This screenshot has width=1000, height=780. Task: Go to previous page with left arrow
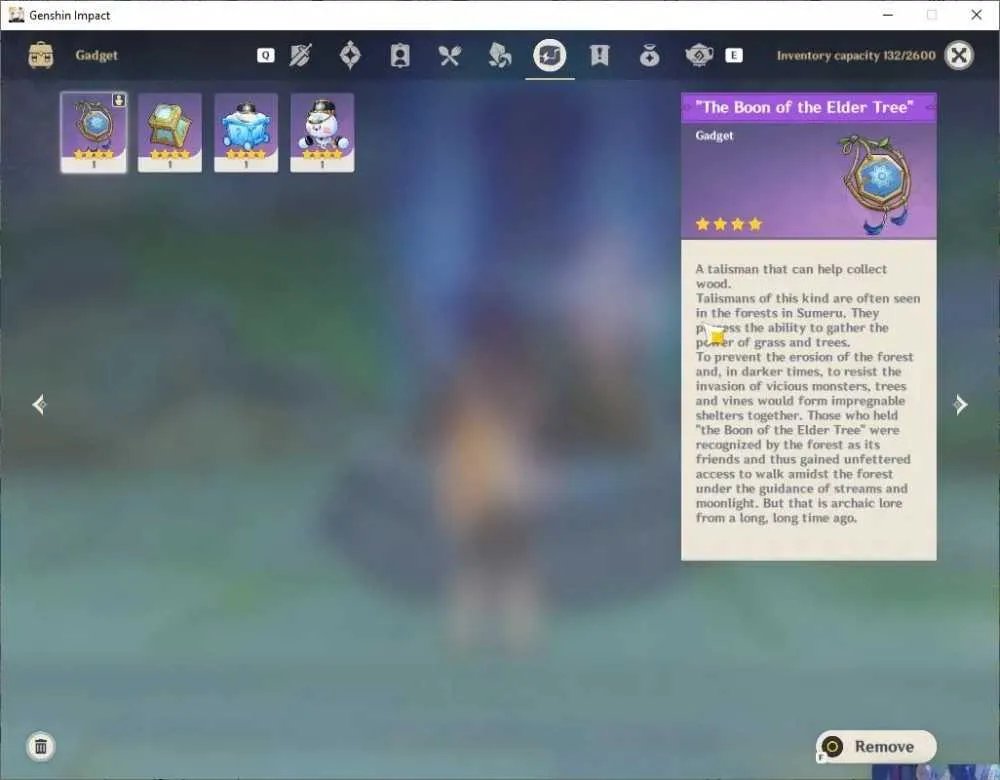[40, 404]
